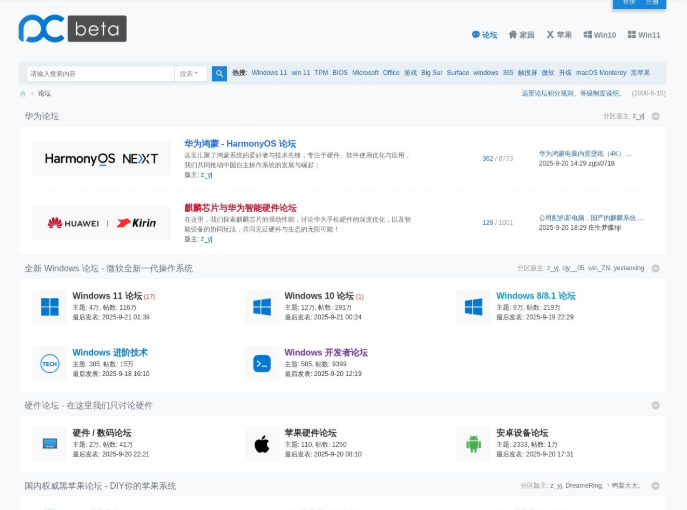The image size is (687, 510).
Task: Open latest post 华为鸿蒙电脑内置壁纸 (4K)
Action: coord(585,154)
